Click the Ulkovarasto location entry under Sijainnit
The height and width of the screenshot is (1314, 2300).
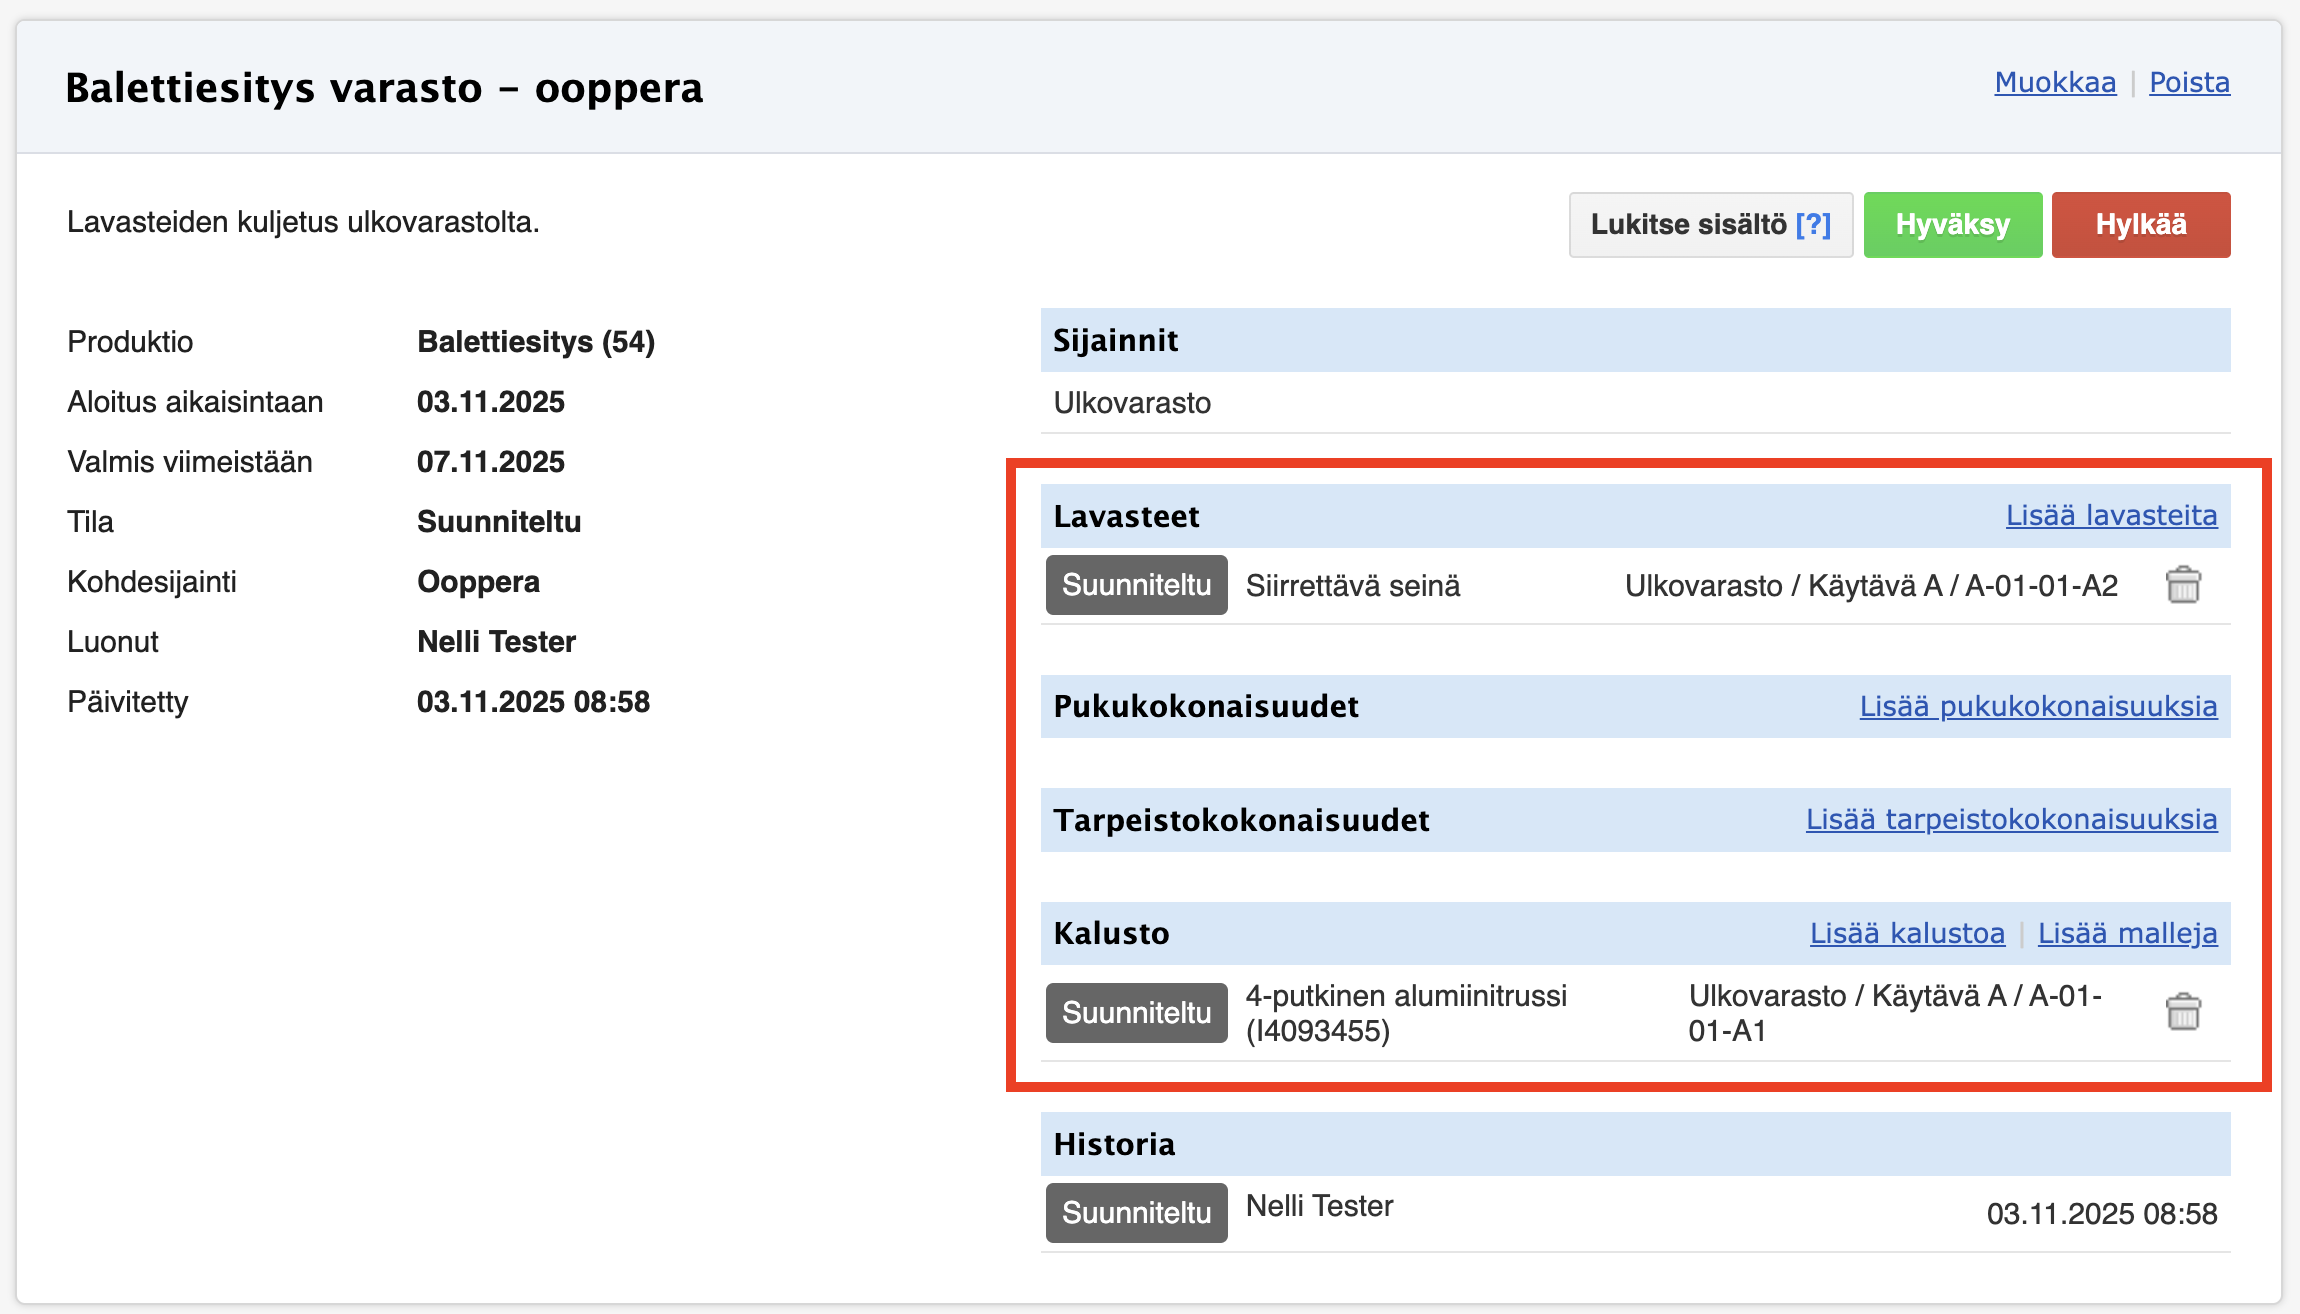coord(1131,403)
